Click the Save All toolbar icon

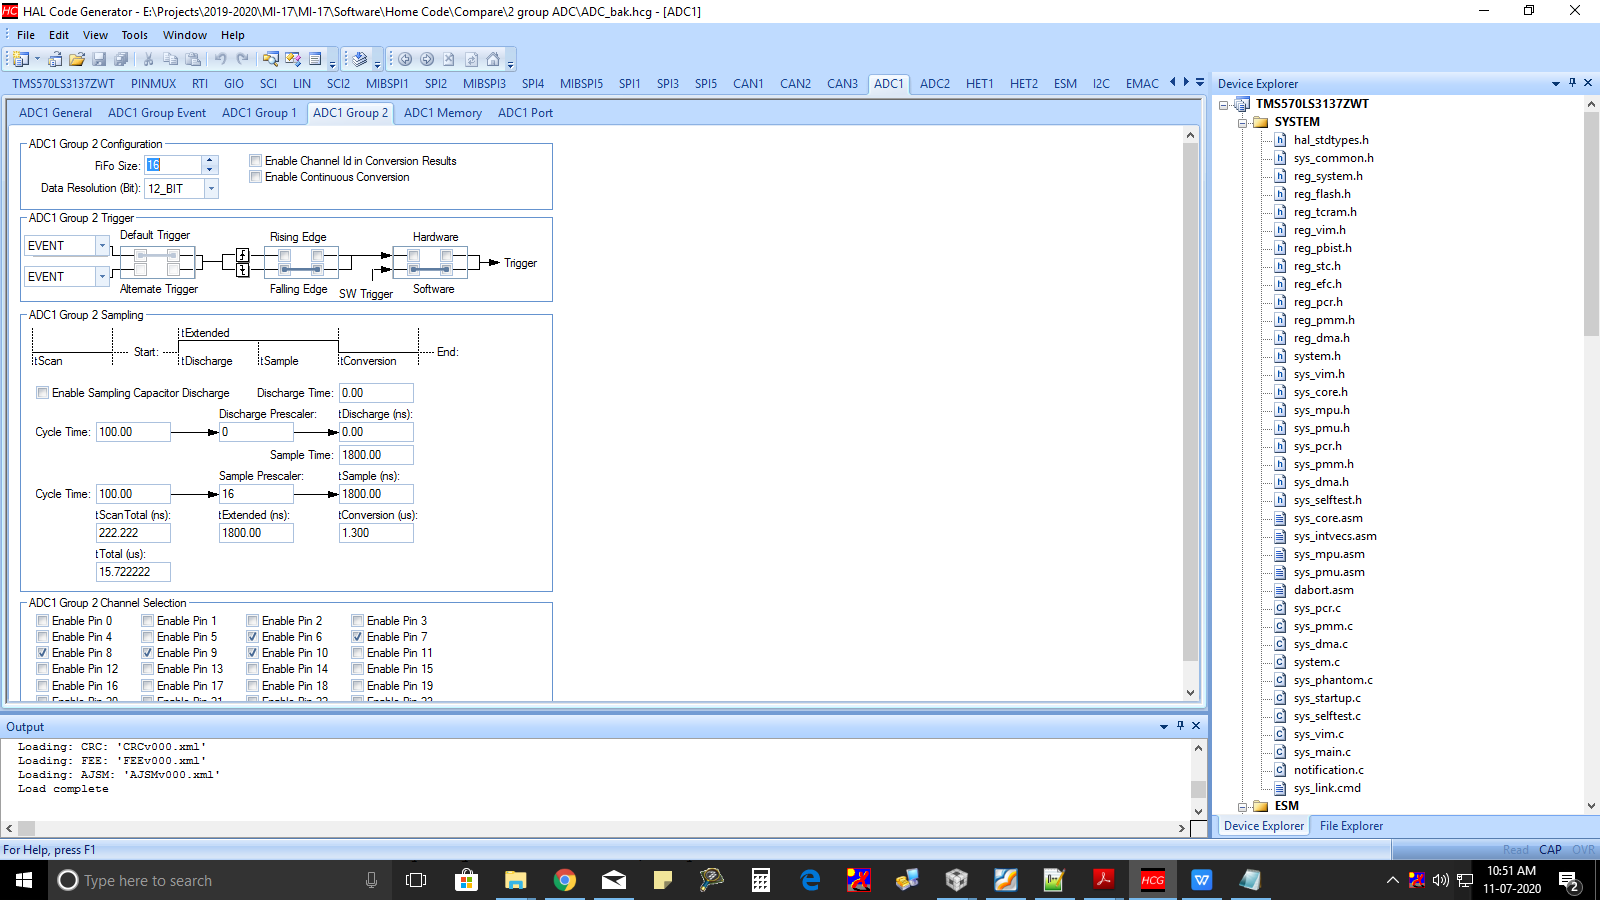tap(121, 60)
